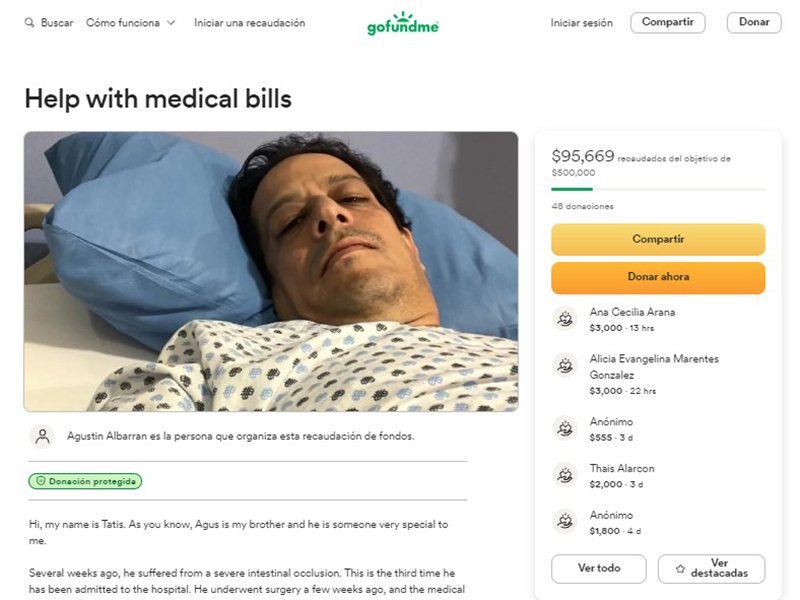Click the yellow Compartir button
Image resolution: width=800 pixels, height=600 pixels.
click(658, 240)
